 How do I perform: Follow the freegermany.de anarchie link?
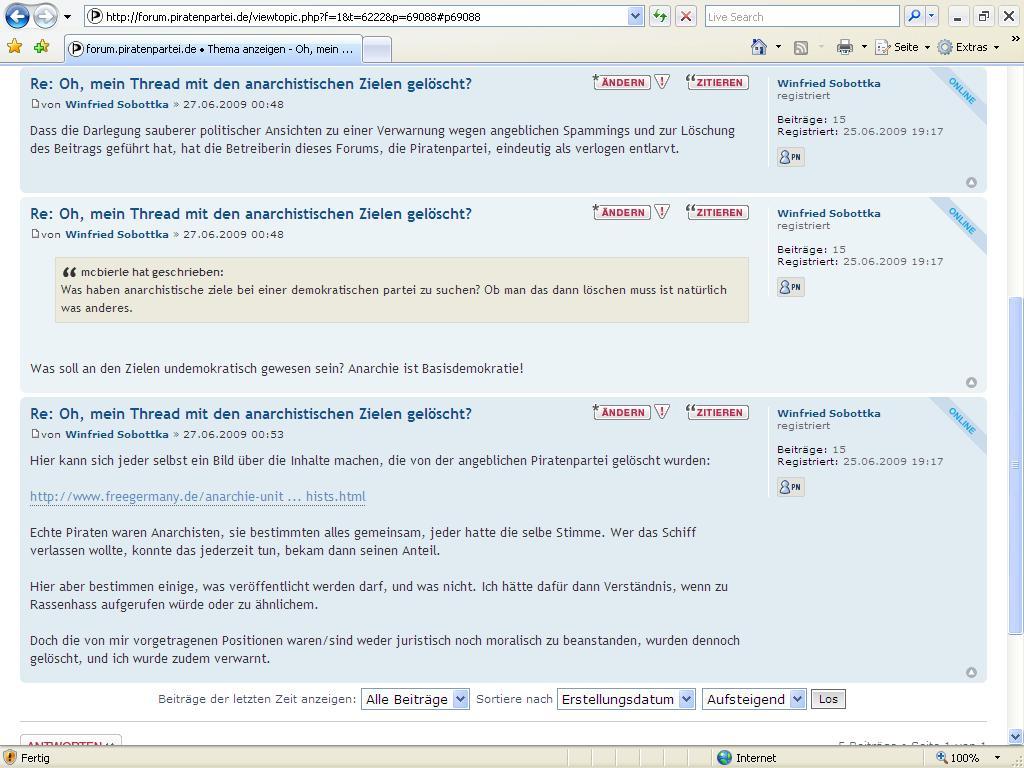coord(198,496)
